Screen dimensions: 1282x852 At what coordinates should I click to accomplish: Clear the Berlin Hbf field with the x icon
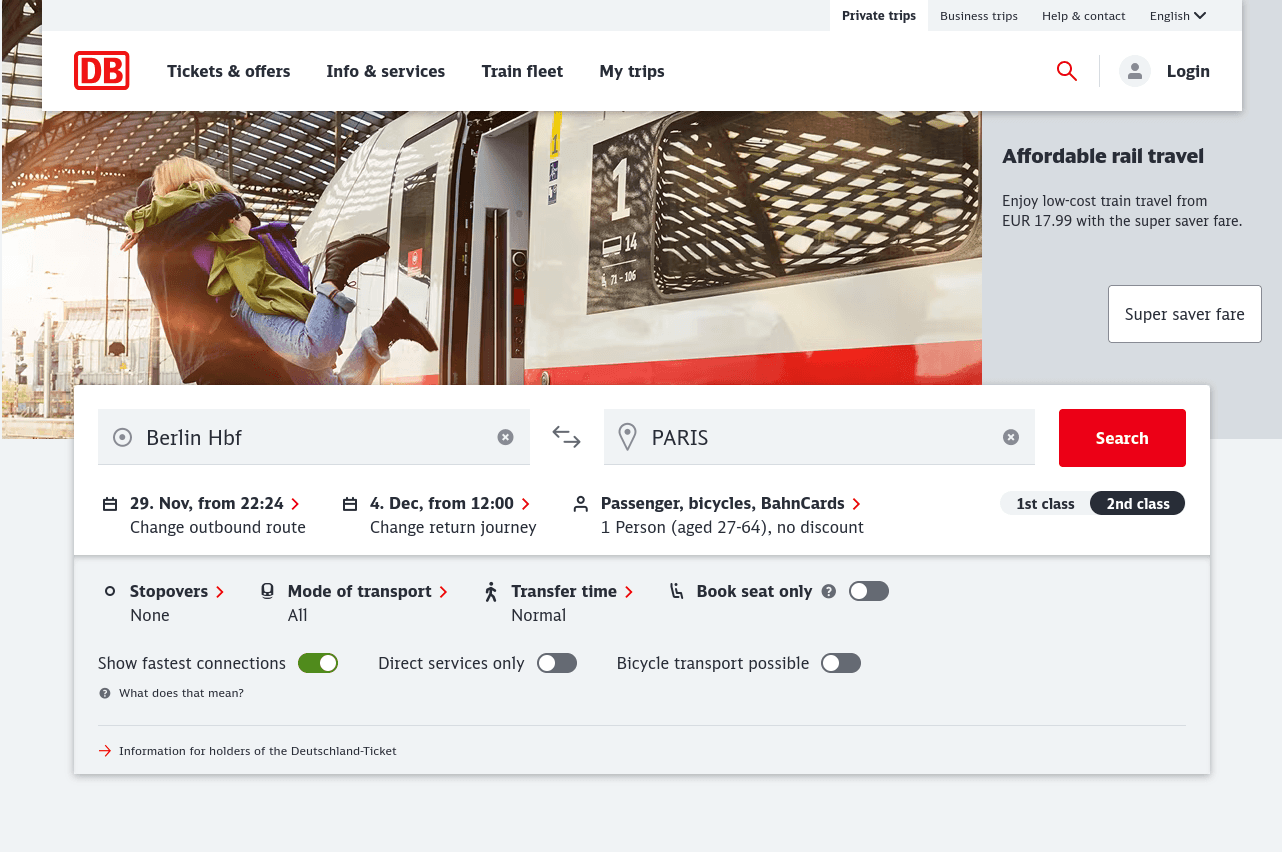(505, 437)
